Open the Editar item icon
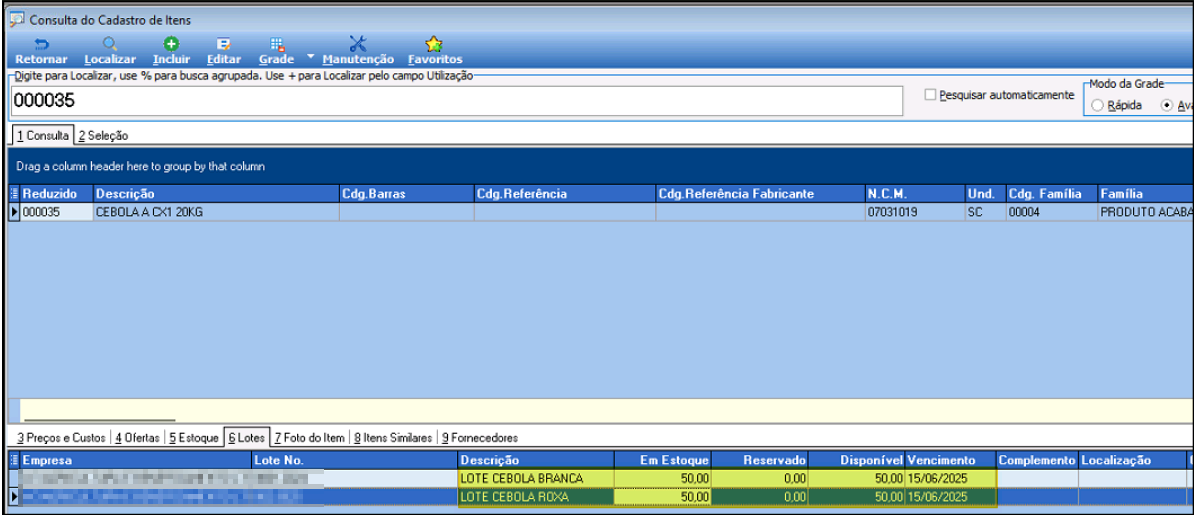Viewport: 1194px width, 515px height. (224, 44)
